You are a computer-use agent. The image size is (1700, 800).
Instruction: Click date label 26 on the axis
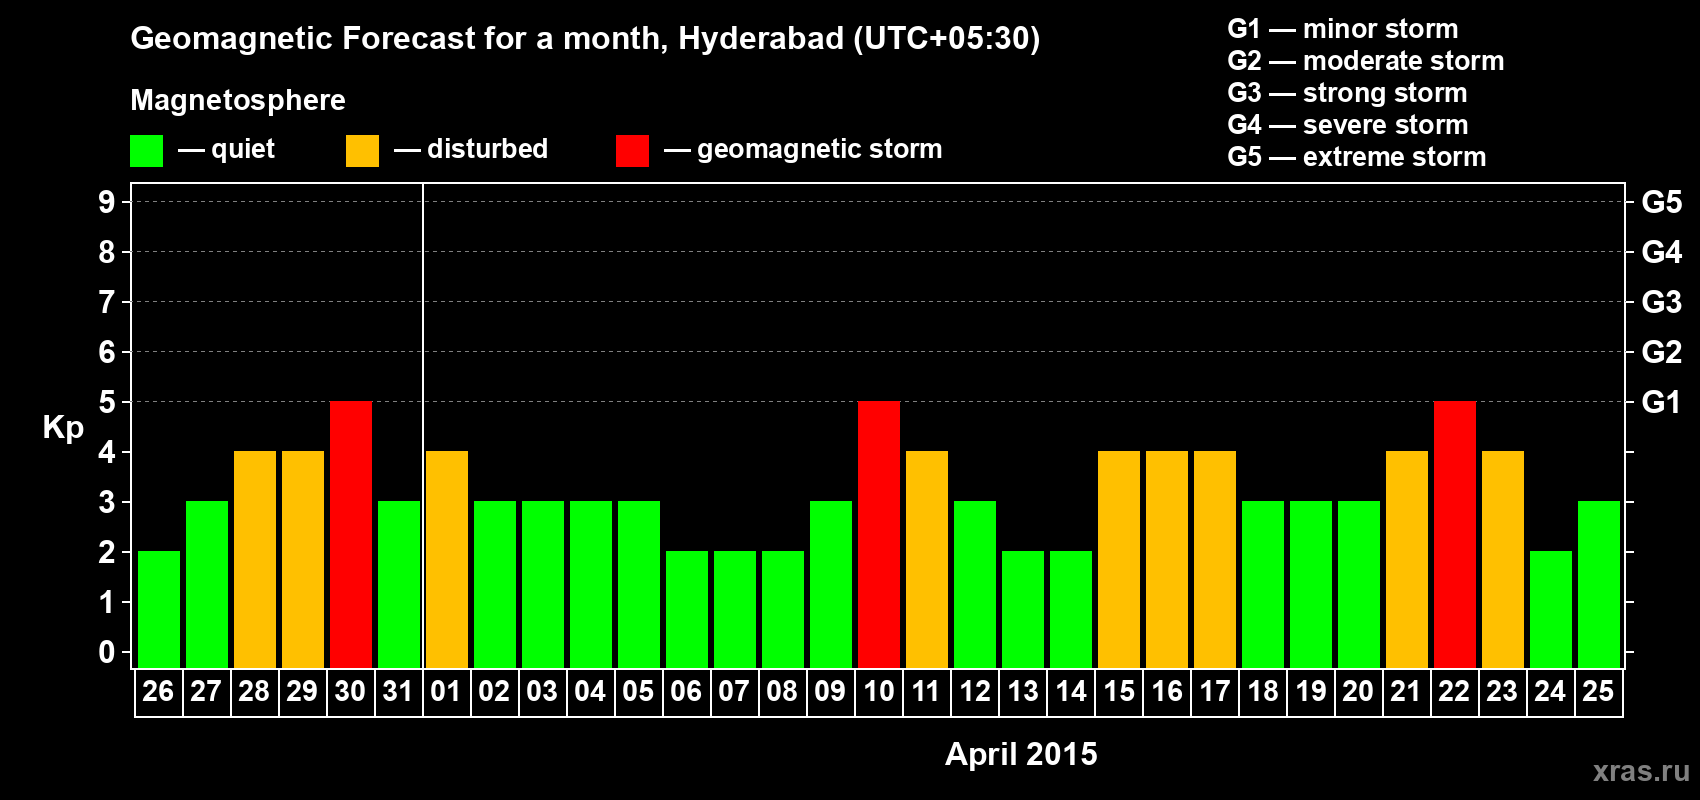click(158, 691)
